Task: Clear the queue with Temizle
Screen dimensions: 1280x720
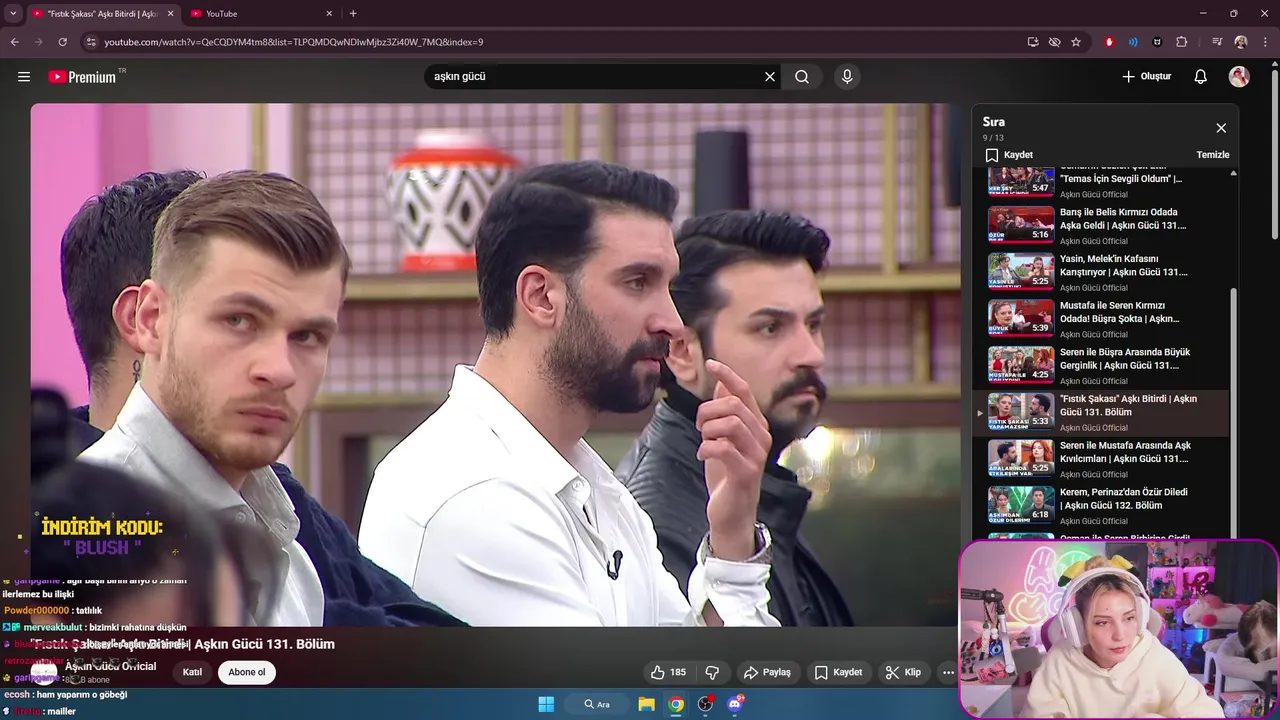Action: pos(1213,155)
